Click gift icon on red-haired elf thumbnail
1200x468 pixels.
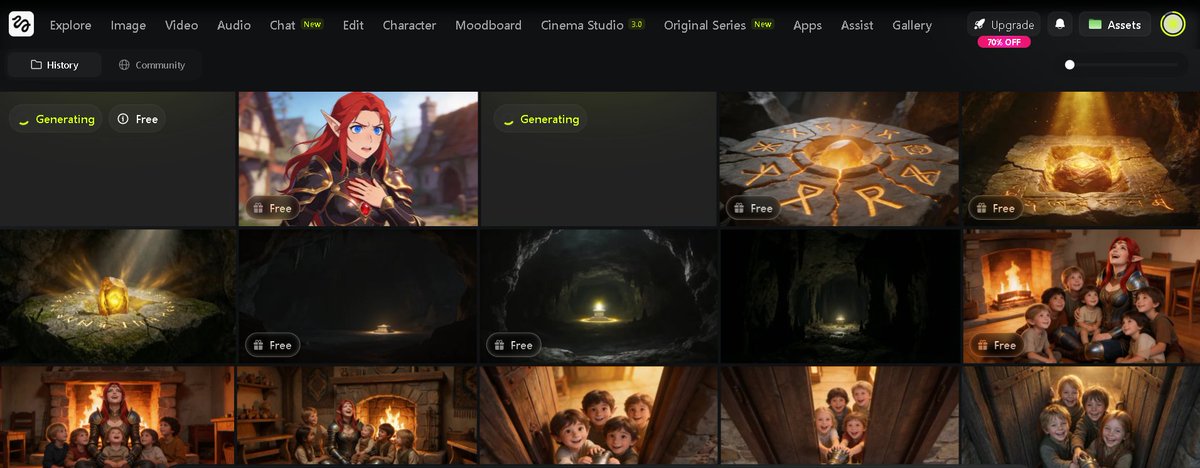point(258,208)
